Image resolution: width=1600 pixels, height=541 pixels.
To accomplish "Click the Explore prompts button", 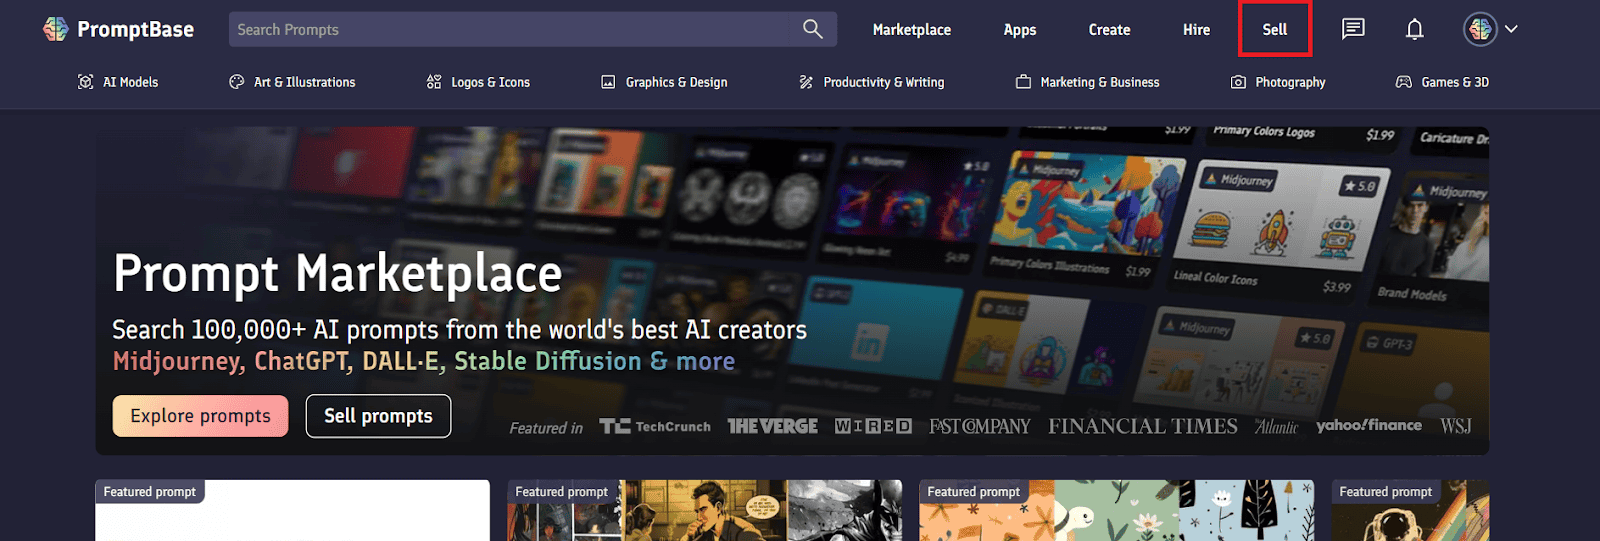I will click(201, 416).
